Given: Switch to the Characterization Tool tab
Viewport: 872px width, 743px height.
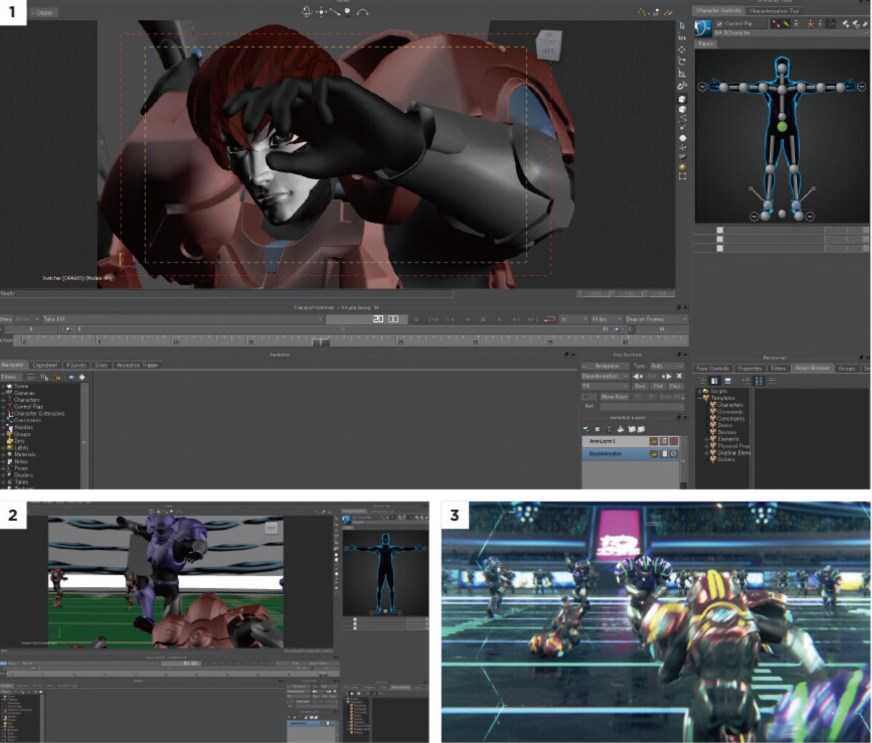Looking at the screenshot, I should coord(774,11).
